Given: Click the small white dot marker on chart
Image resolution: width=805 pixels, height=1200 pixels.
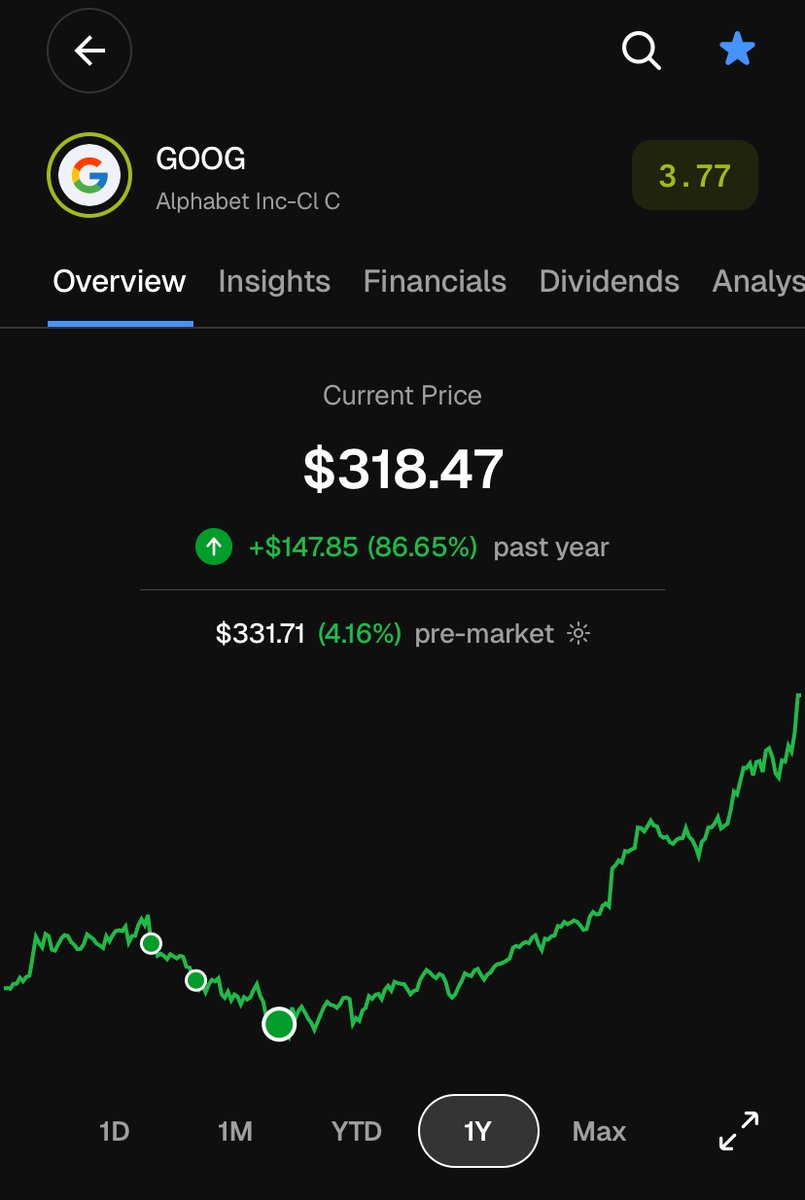Looking at the screenshot, I should click(152, 942).
